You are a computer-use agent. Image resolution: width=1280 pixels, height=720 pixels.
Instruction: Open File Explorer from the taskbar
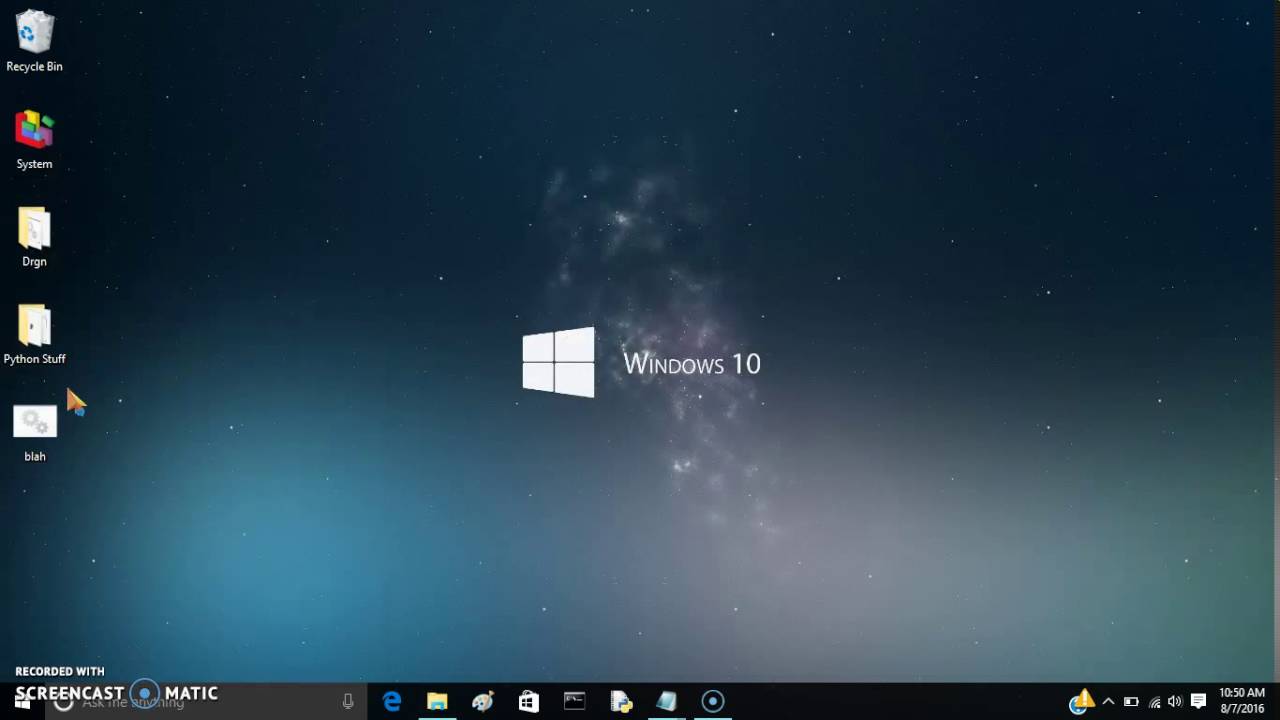pyautogui.click(x=437, y=702)
